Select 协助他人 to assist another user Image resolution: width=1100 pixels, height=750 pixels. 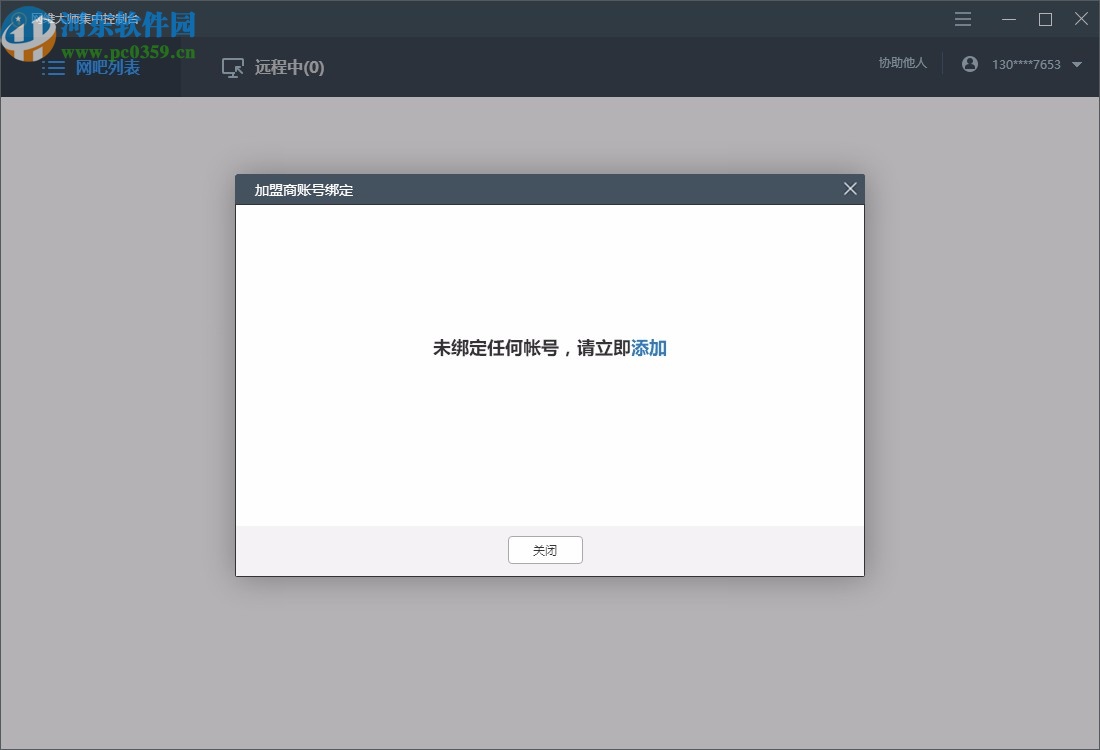(901, 62)
